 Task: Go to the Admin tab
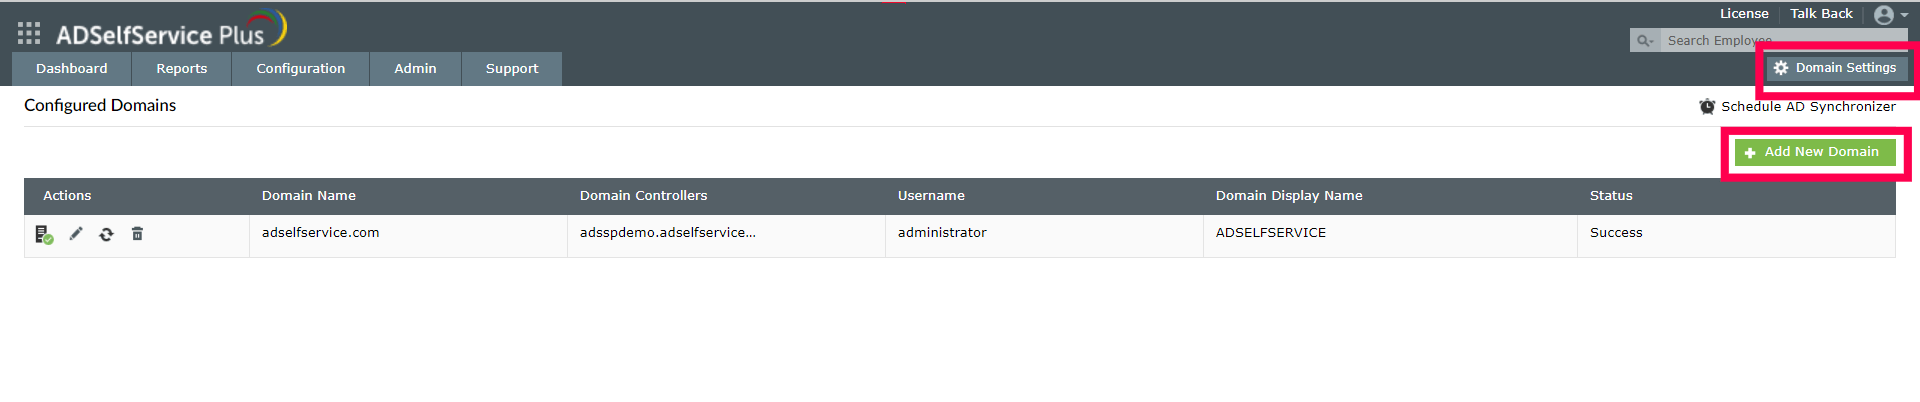pos(415,69)
